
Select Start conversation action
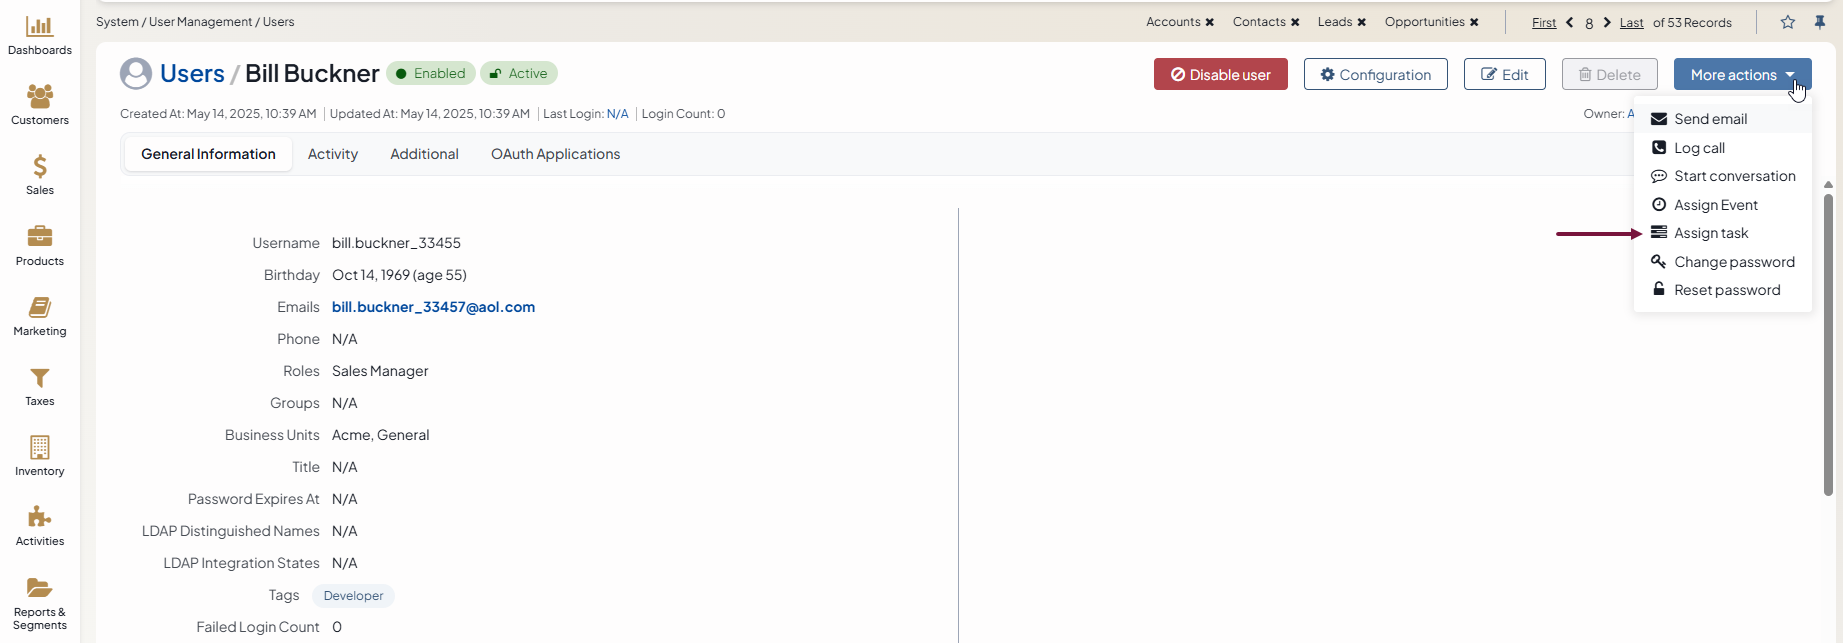1723,176
